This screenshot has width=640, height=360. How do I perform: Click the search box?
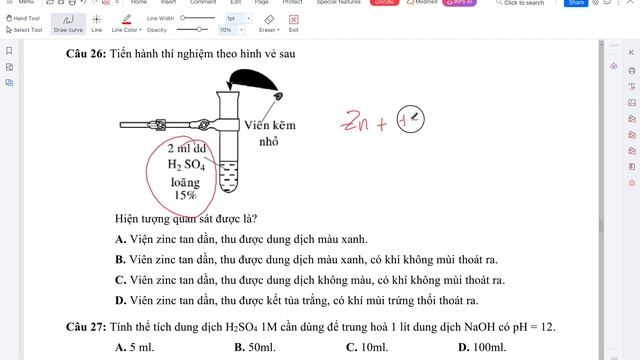(520, 2)
